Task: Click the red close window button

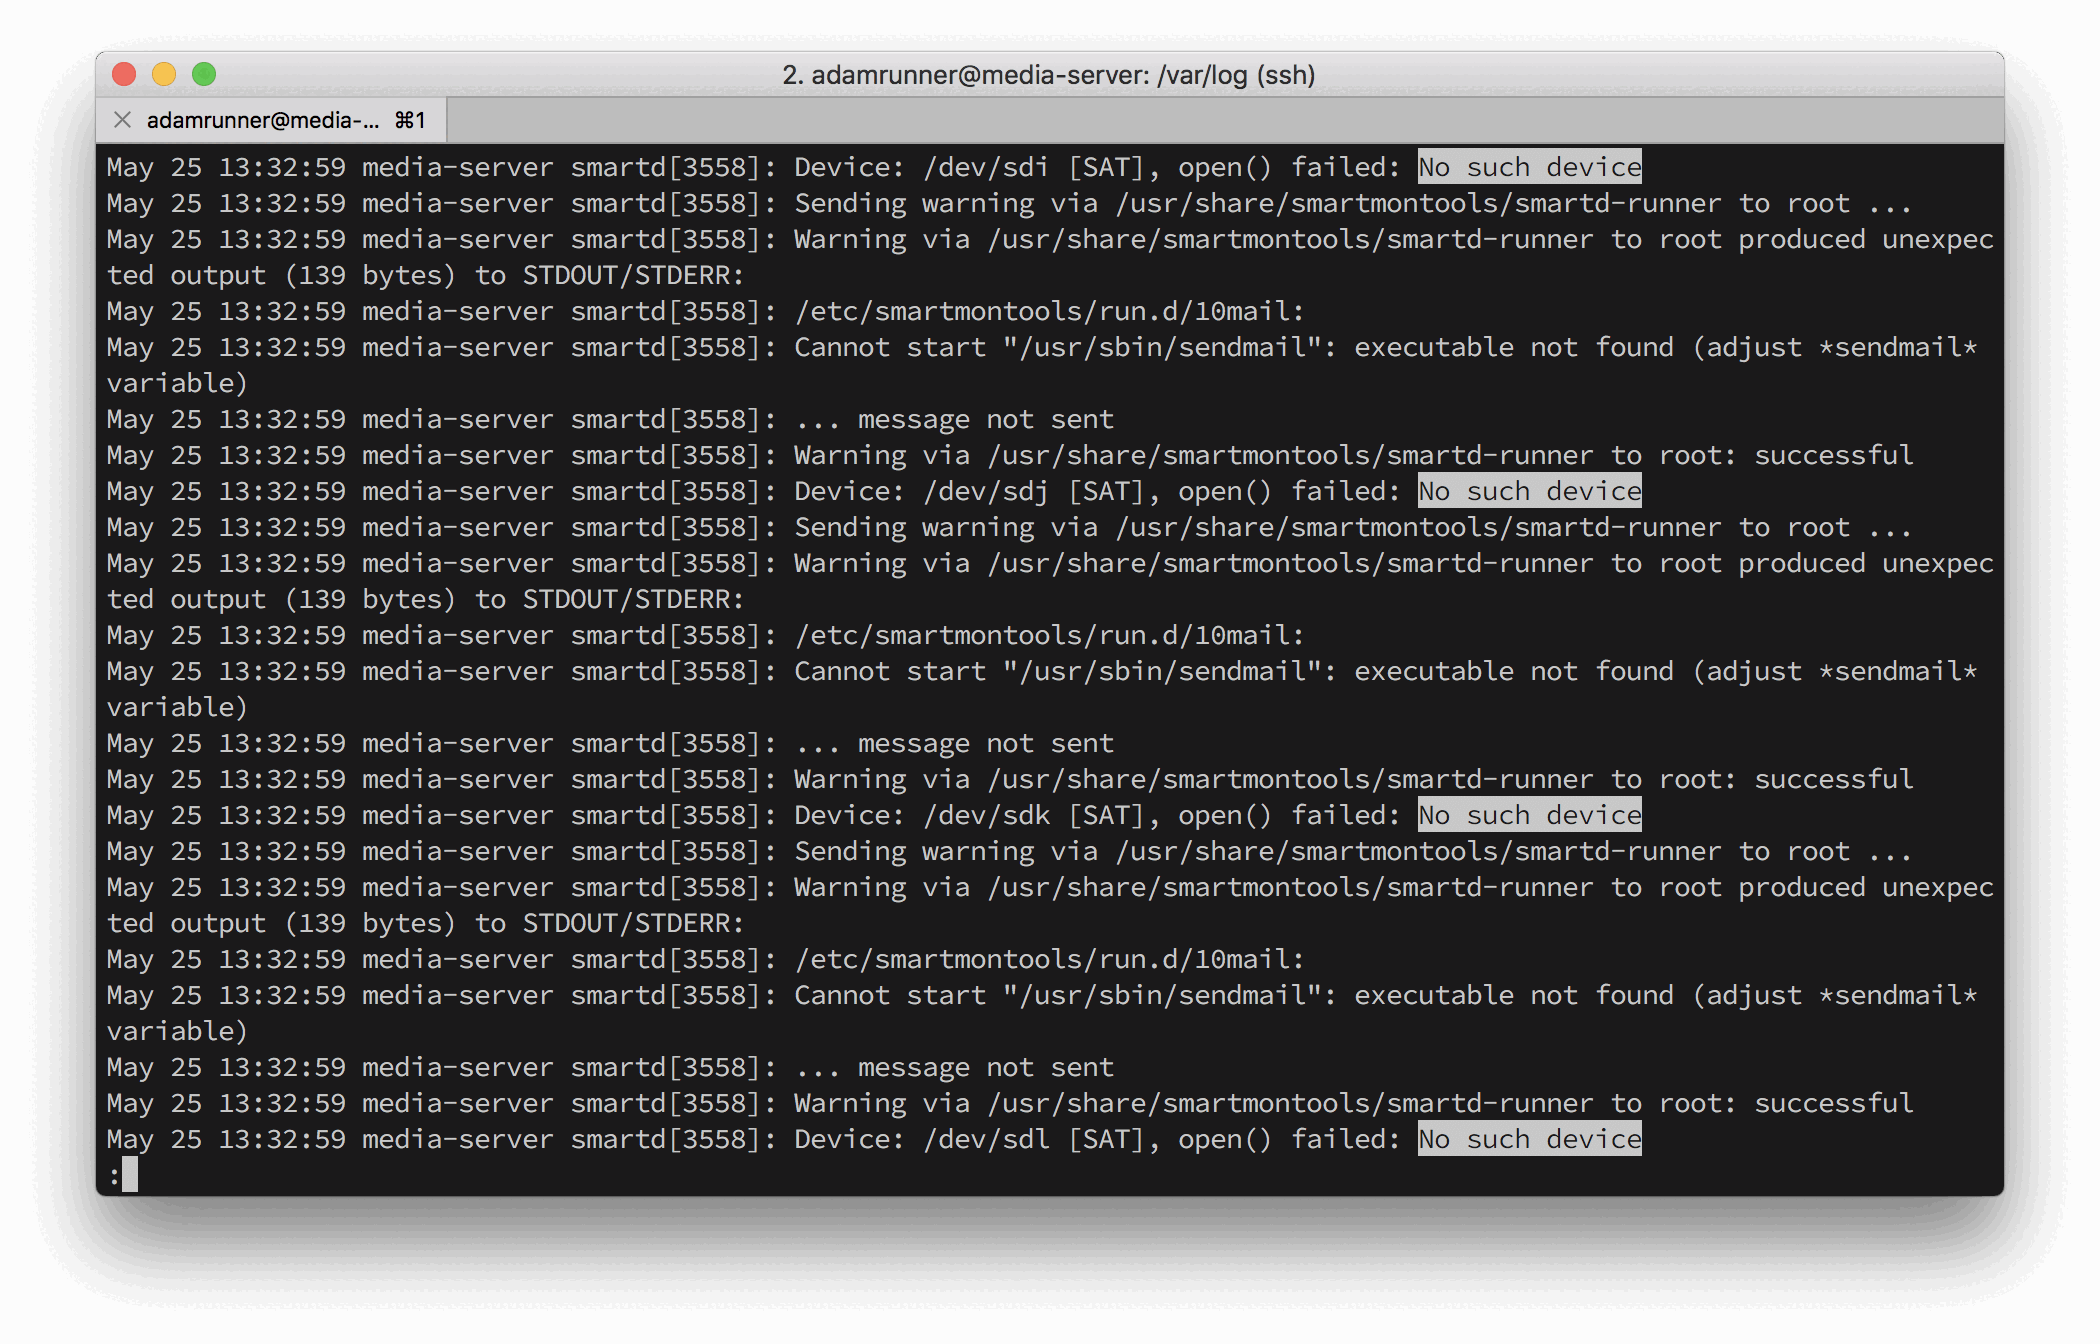Action: coord(124,74)
